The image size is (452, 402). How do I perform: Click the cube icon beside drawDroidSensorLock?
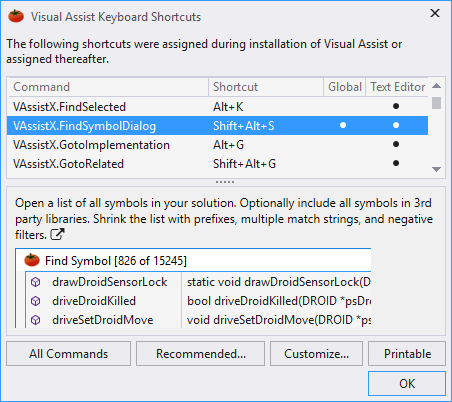point(36,282)
